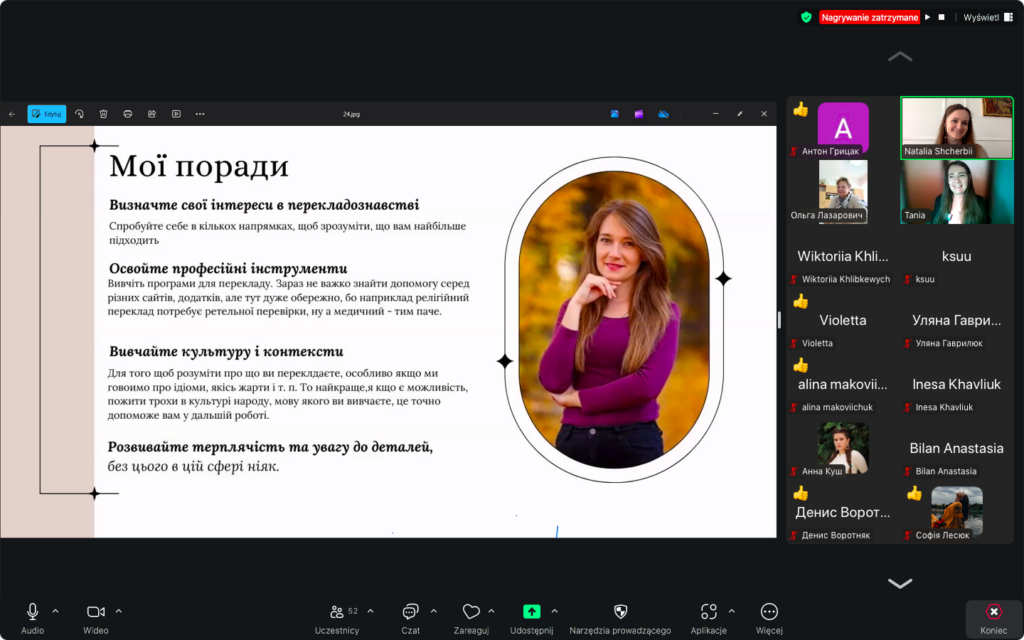The height and width of the screenshot is (640, 1024).
Task: Expand the arrow next to Udostępnij
Action: (555, 611)
